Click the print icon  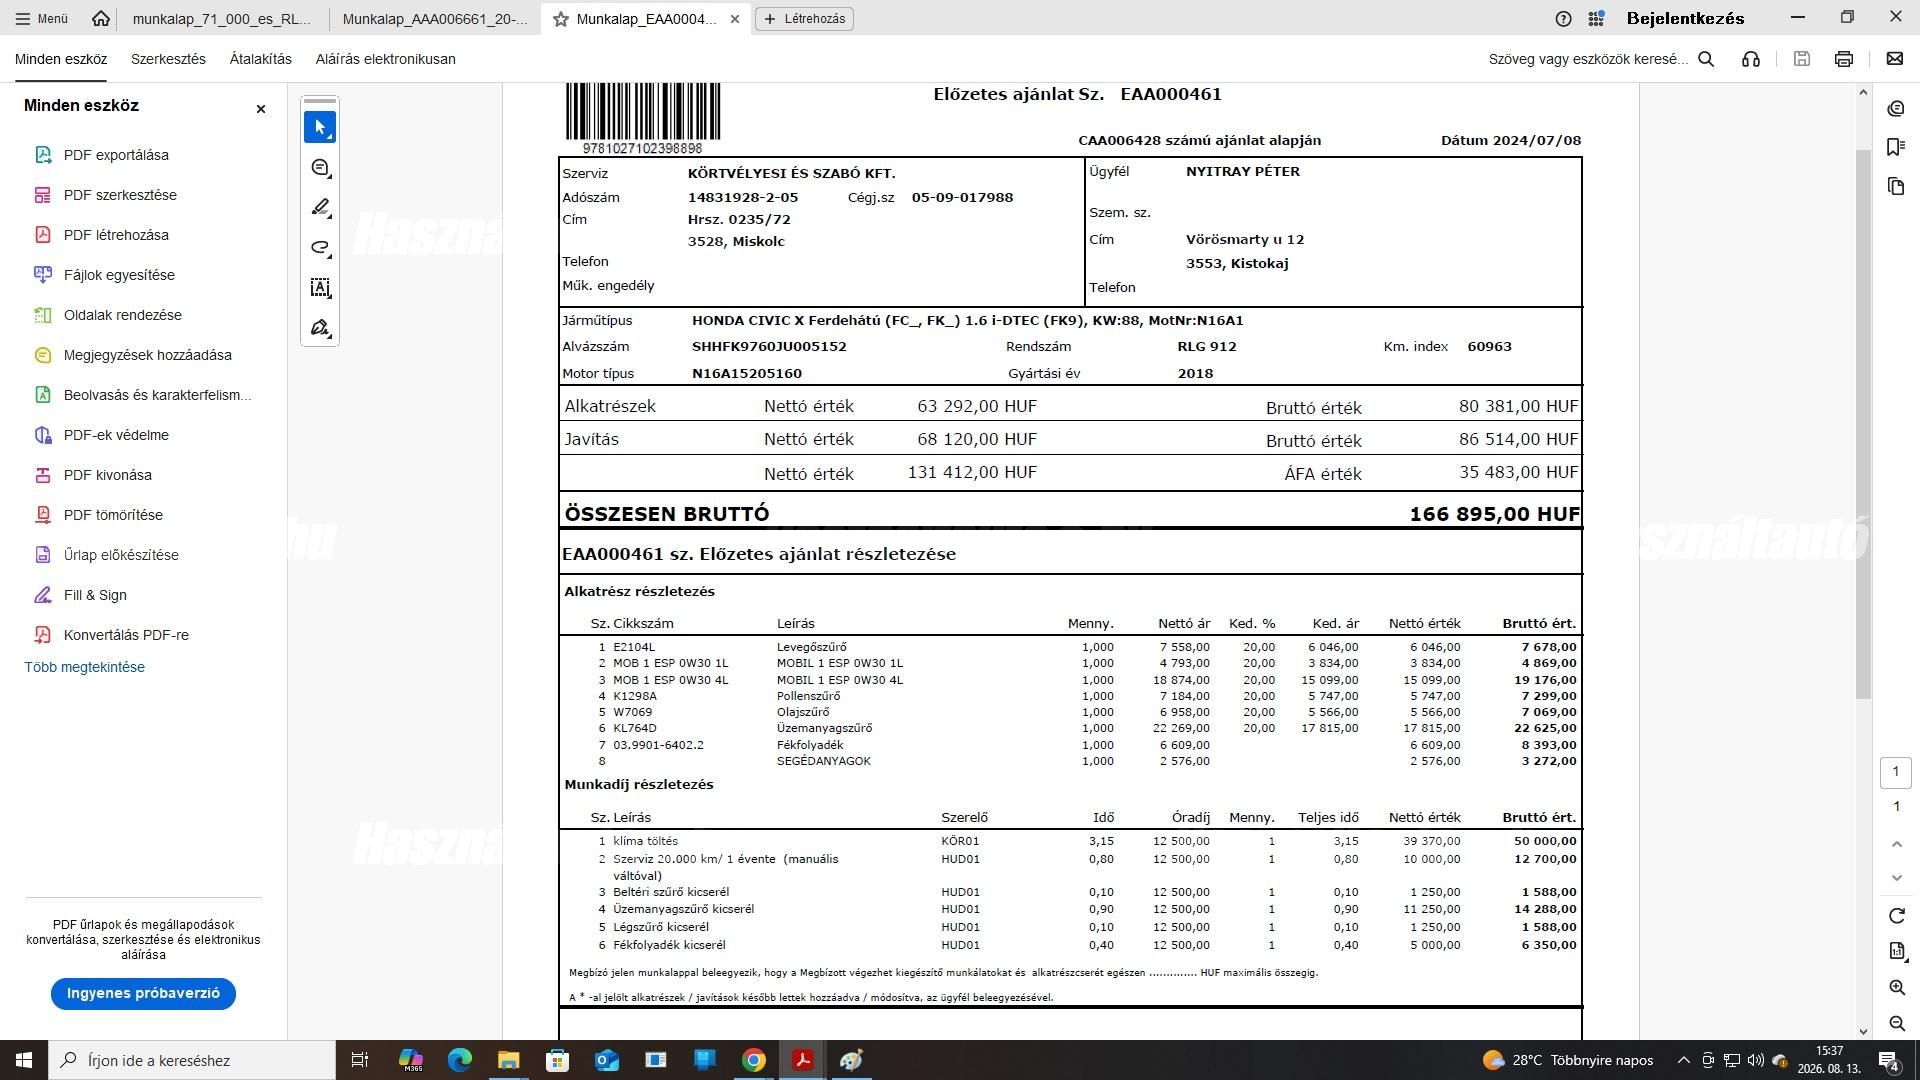tap(1844, 59)
